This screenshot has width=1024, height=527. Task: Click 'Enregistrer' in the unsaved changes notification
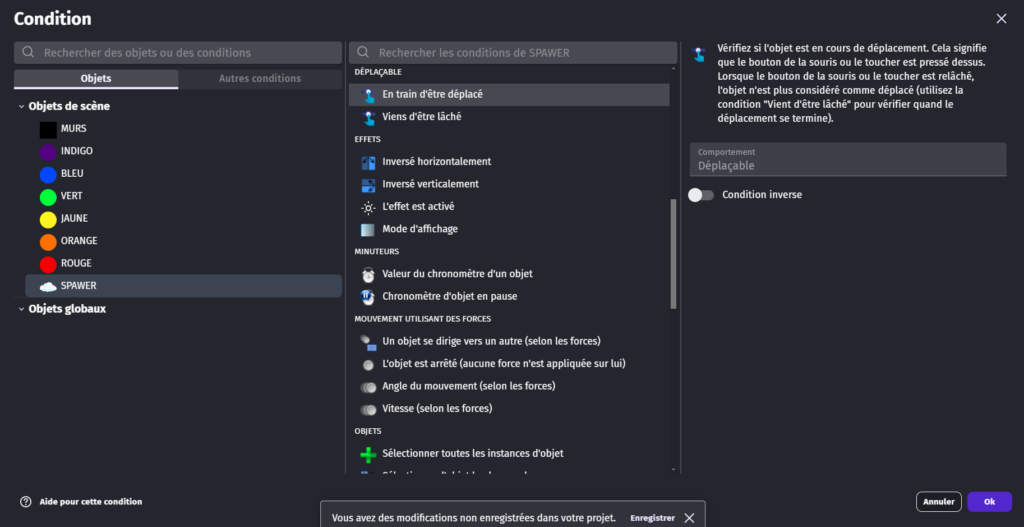click(x=651, y=518)
